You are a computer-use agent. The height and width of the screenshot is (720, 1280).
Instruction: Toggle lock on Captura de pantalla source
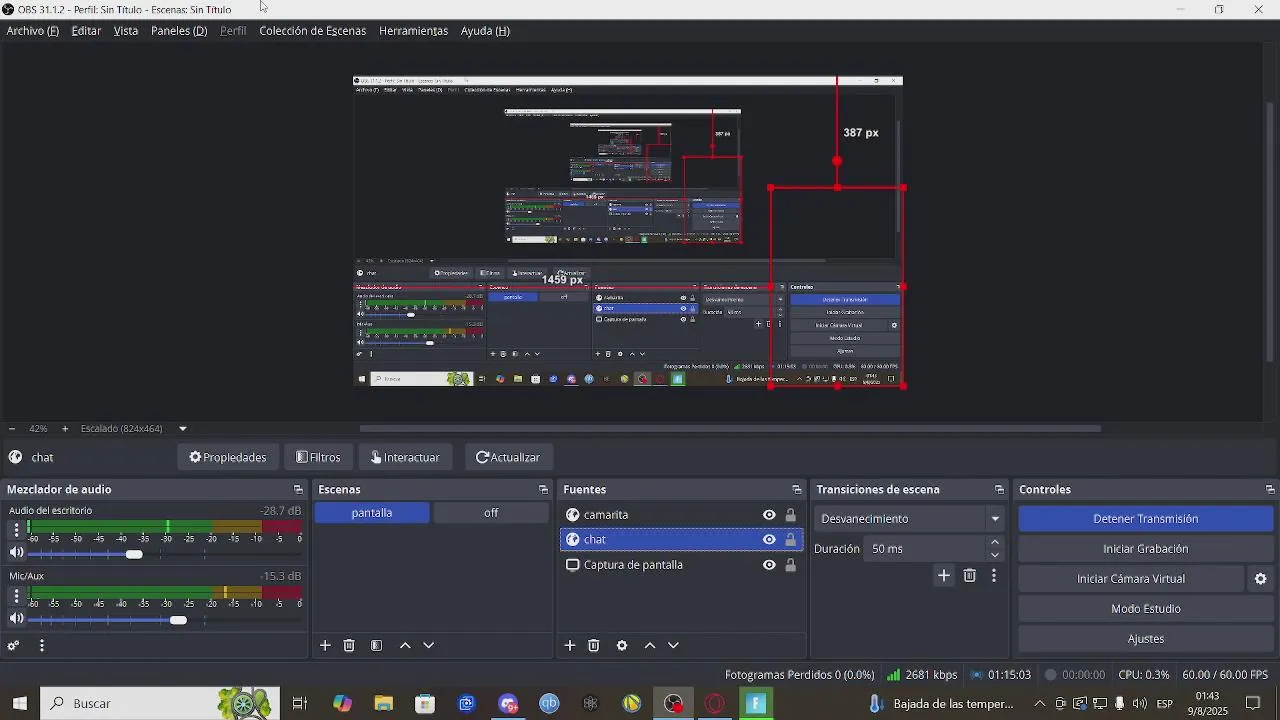(791, 565)
